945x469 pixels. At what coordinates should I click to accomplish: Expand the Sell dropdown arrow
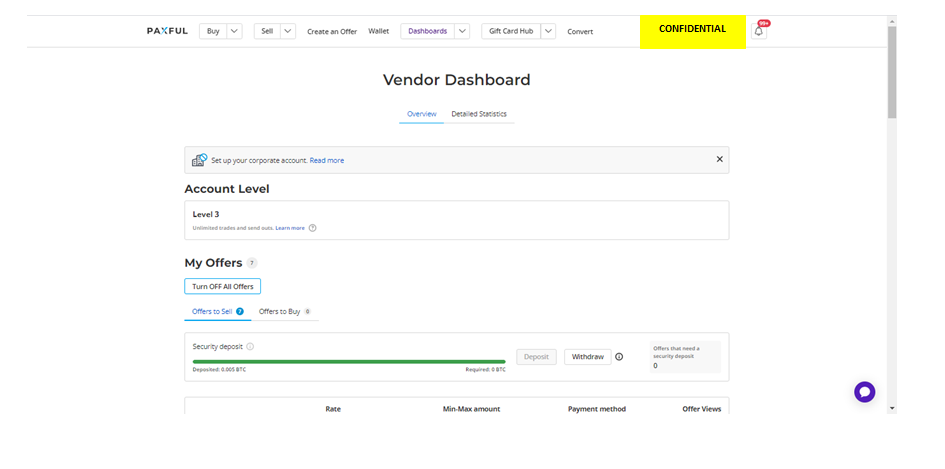click(288, 31)
